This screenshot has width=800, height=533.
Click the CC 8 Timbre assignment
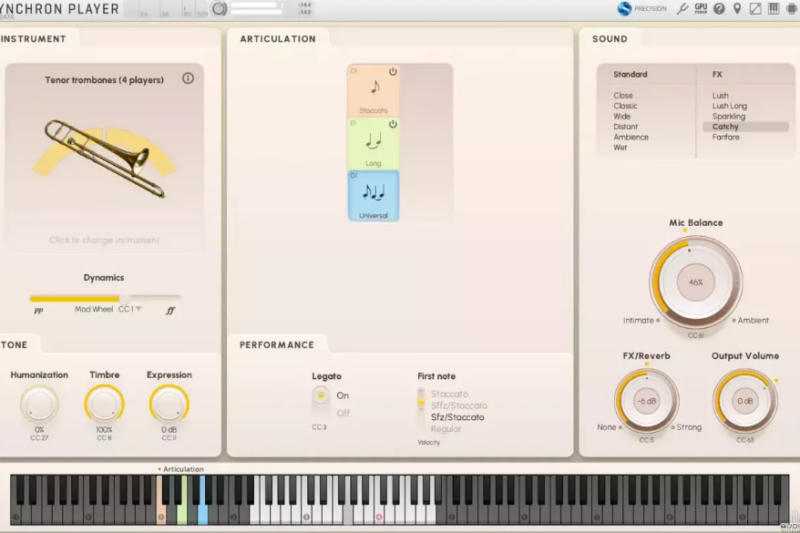point(104,438)
